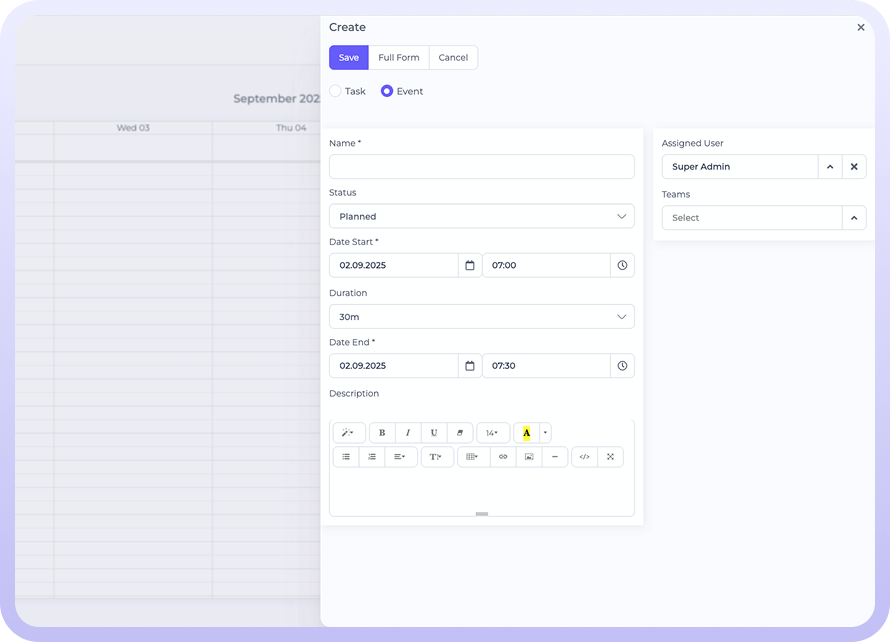Save the new event
The image size is (890, 642).
click(348, 58)
